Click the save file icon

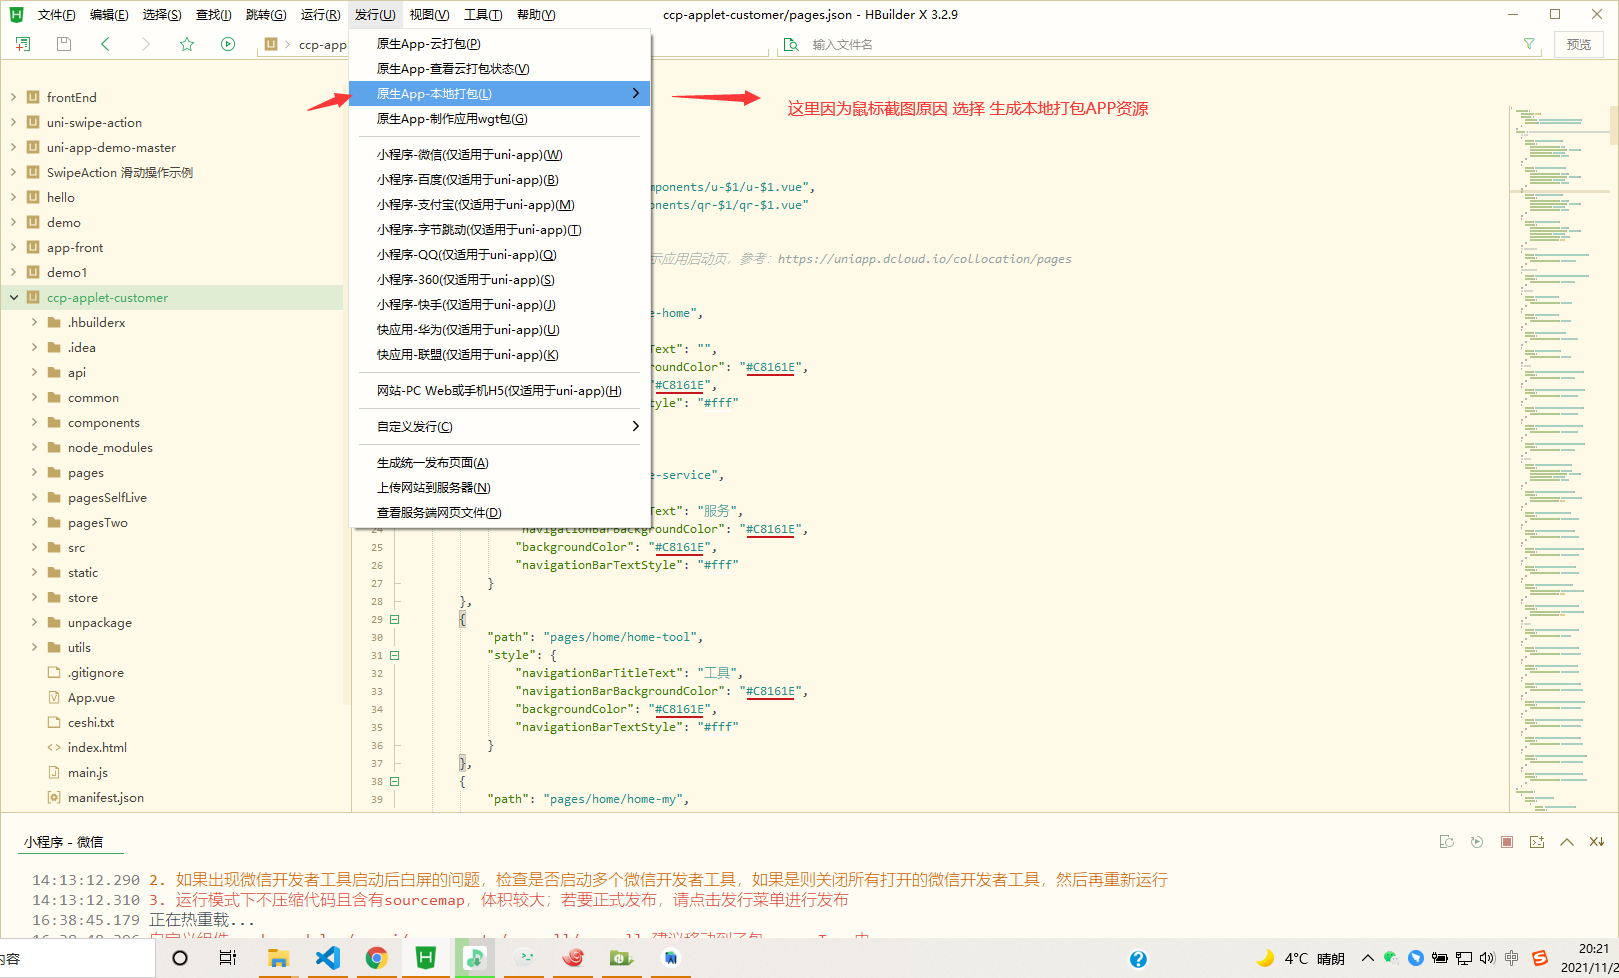(x=64, y=44)
